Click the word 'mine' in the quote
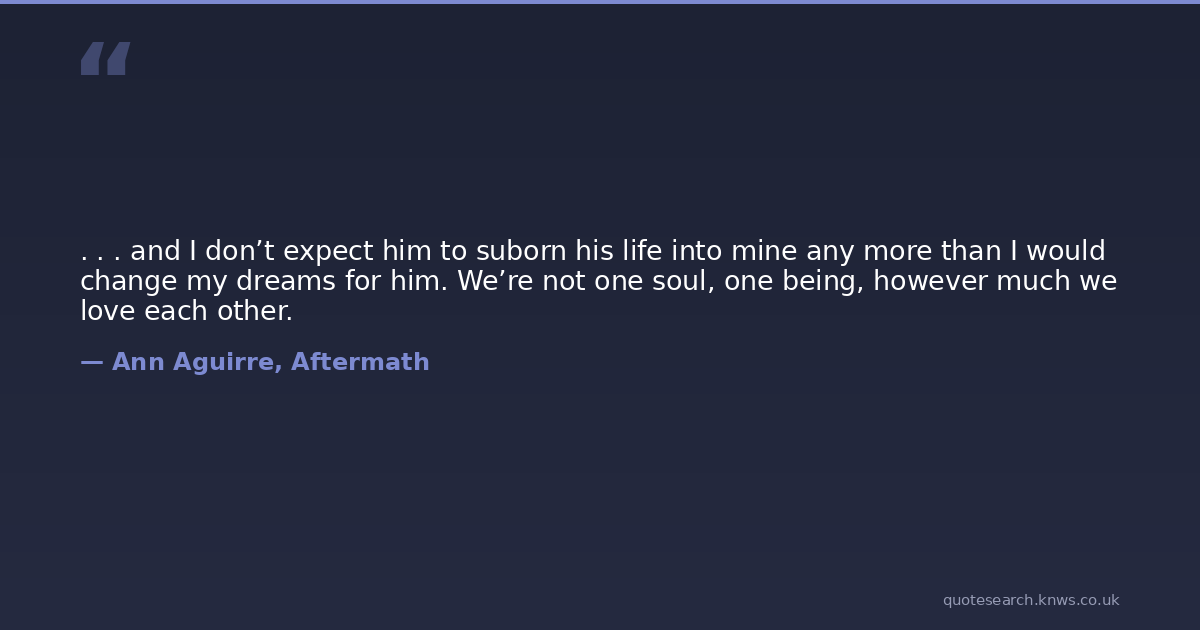 pyautogui.click(x=765, y=252)
